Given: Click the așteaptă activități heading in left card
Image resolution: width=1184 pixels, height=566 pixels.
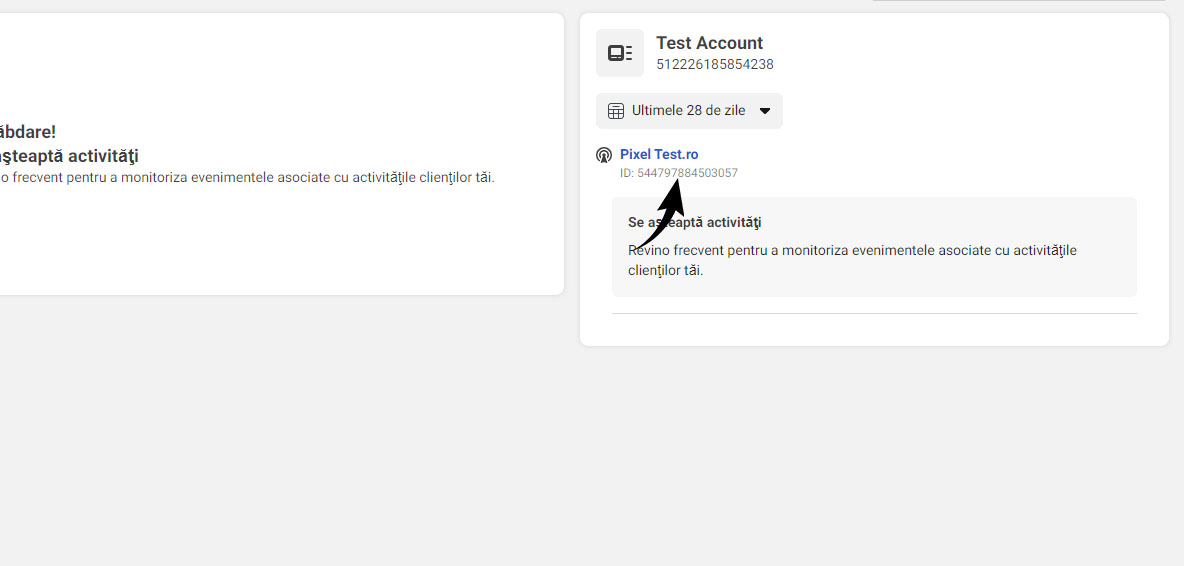Looking at the screenshot, I should pos(69,156).
